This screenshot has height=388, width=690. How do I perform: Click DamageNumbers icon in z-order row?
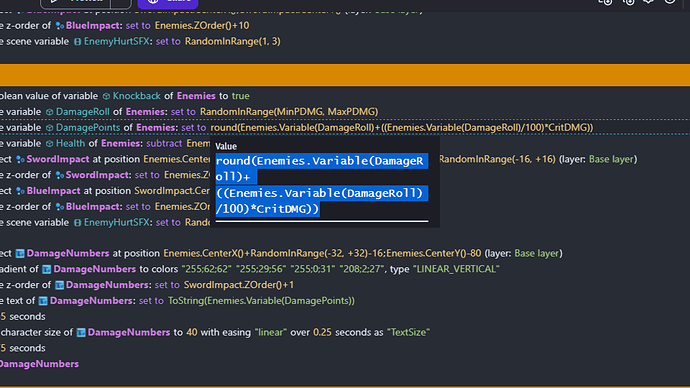59,286
